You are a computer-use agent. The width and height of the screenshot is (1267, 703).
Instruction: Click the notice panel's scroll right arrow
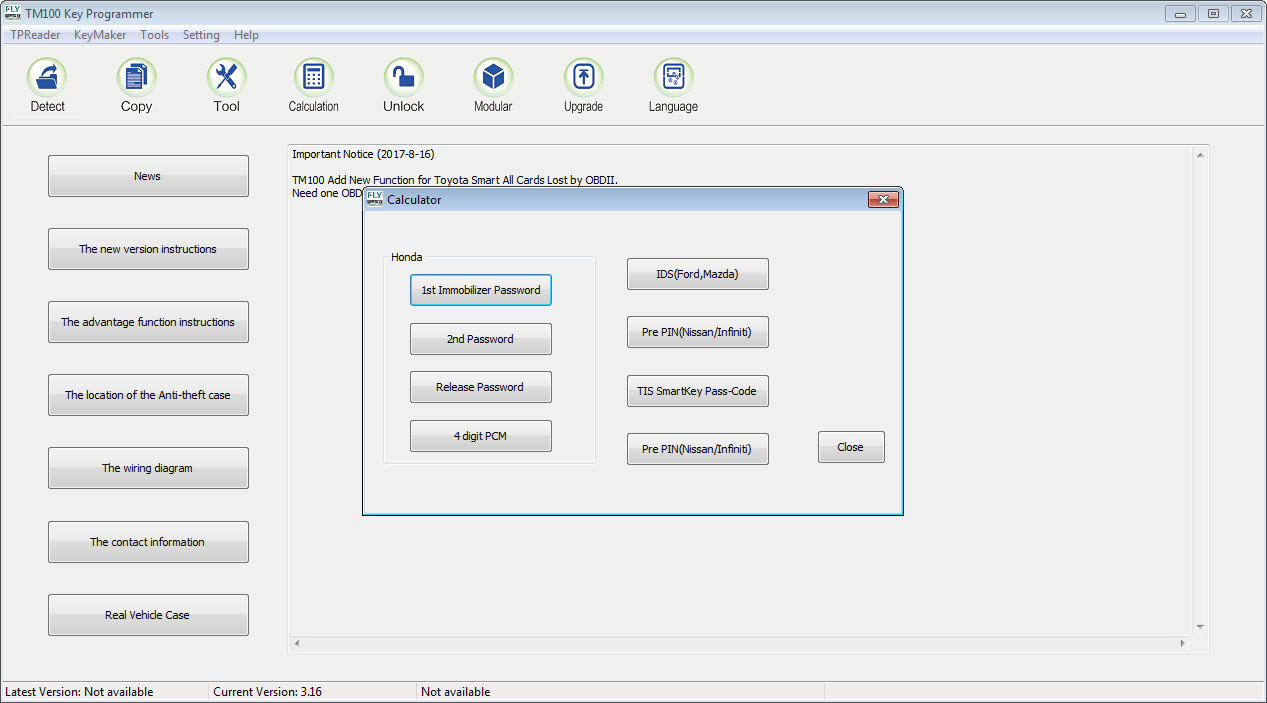coord(1183,643)
